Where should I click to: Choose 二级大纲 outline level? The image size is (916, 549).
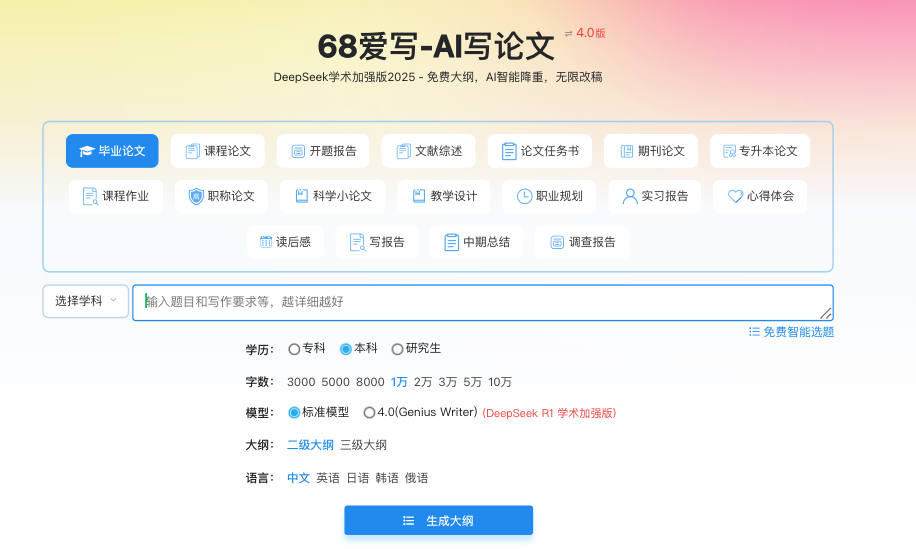coord(310,445)
